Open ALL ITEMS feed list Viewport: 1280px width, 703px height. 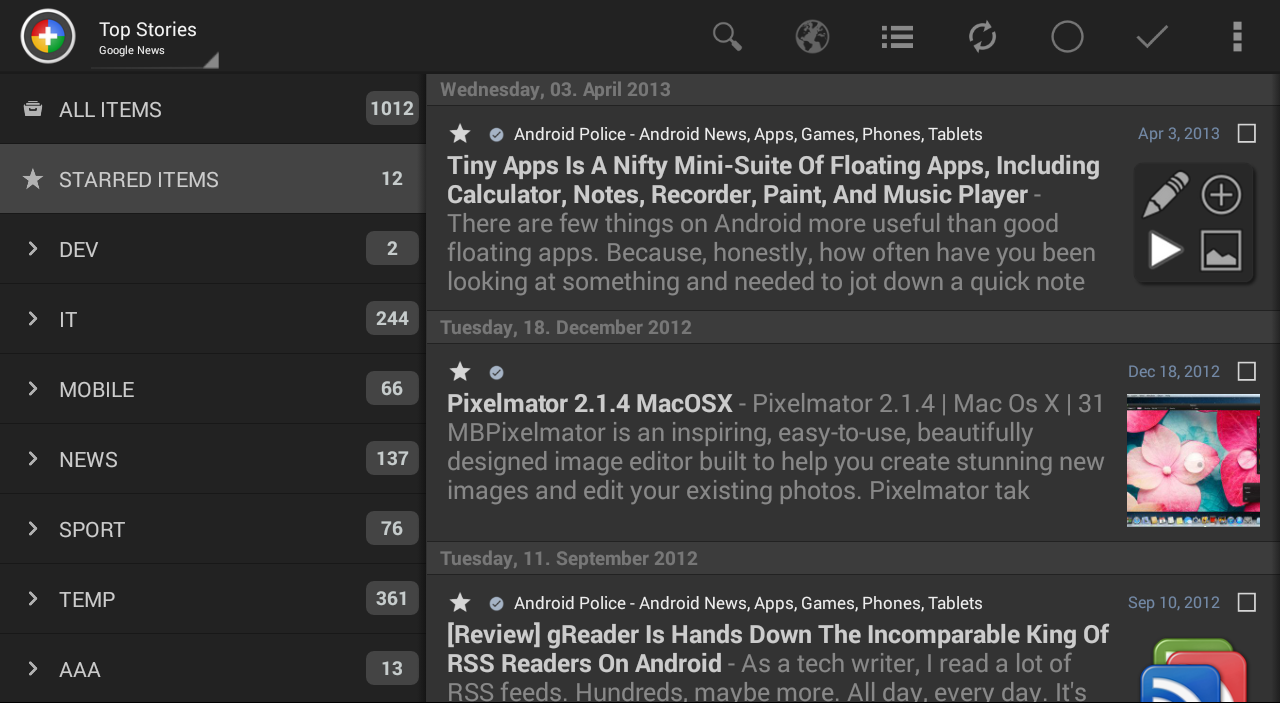(110, 109)
